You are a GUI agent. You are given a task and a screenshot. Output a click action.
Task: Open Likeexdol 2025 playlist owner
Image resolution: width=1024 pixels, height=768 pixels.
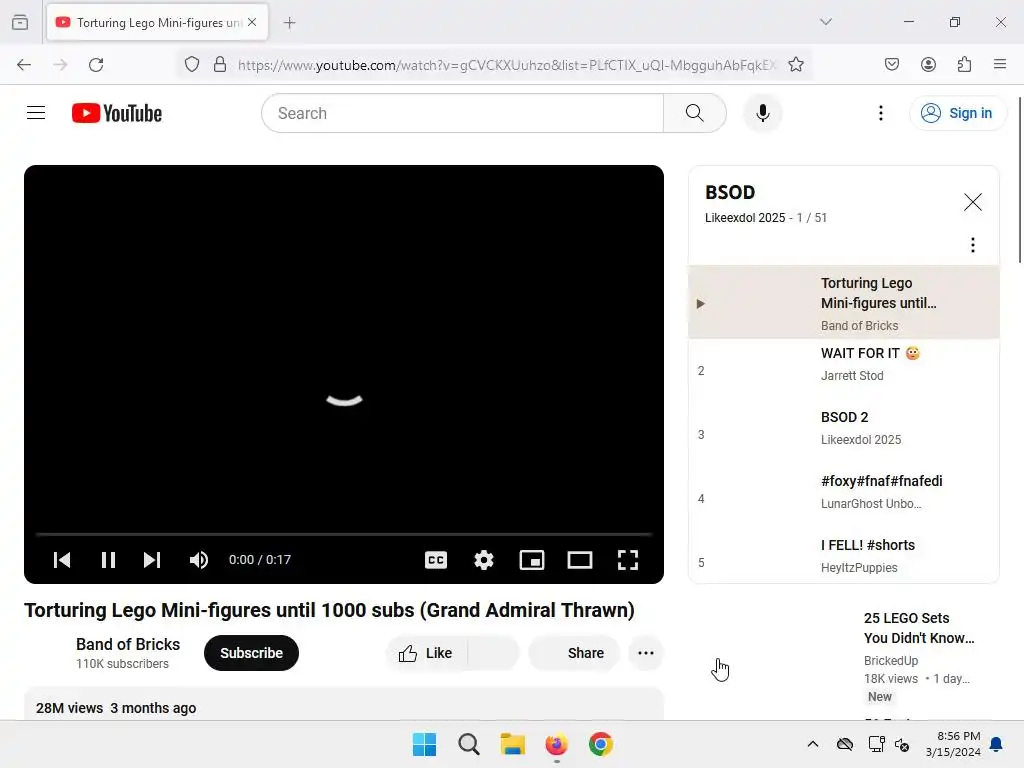point(744,217)
